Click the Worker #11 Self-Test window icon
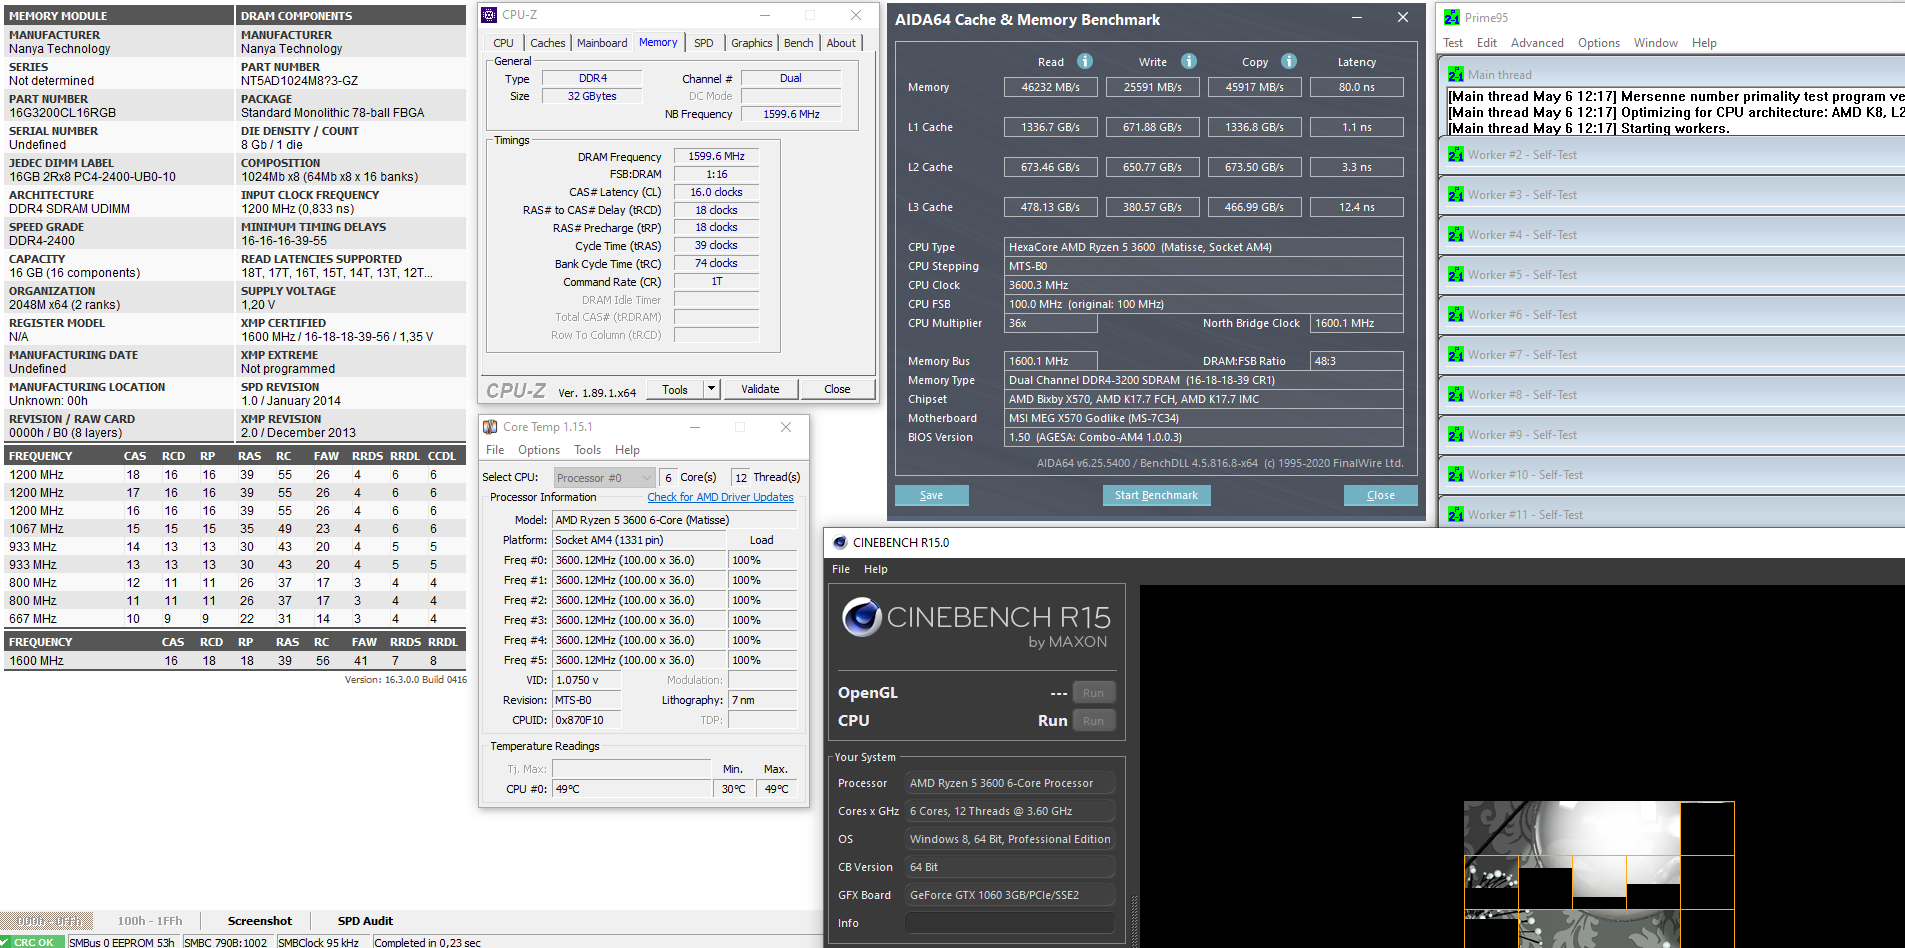The height and width of the screenshot is (948, 1905). (x=1455, y=514)
